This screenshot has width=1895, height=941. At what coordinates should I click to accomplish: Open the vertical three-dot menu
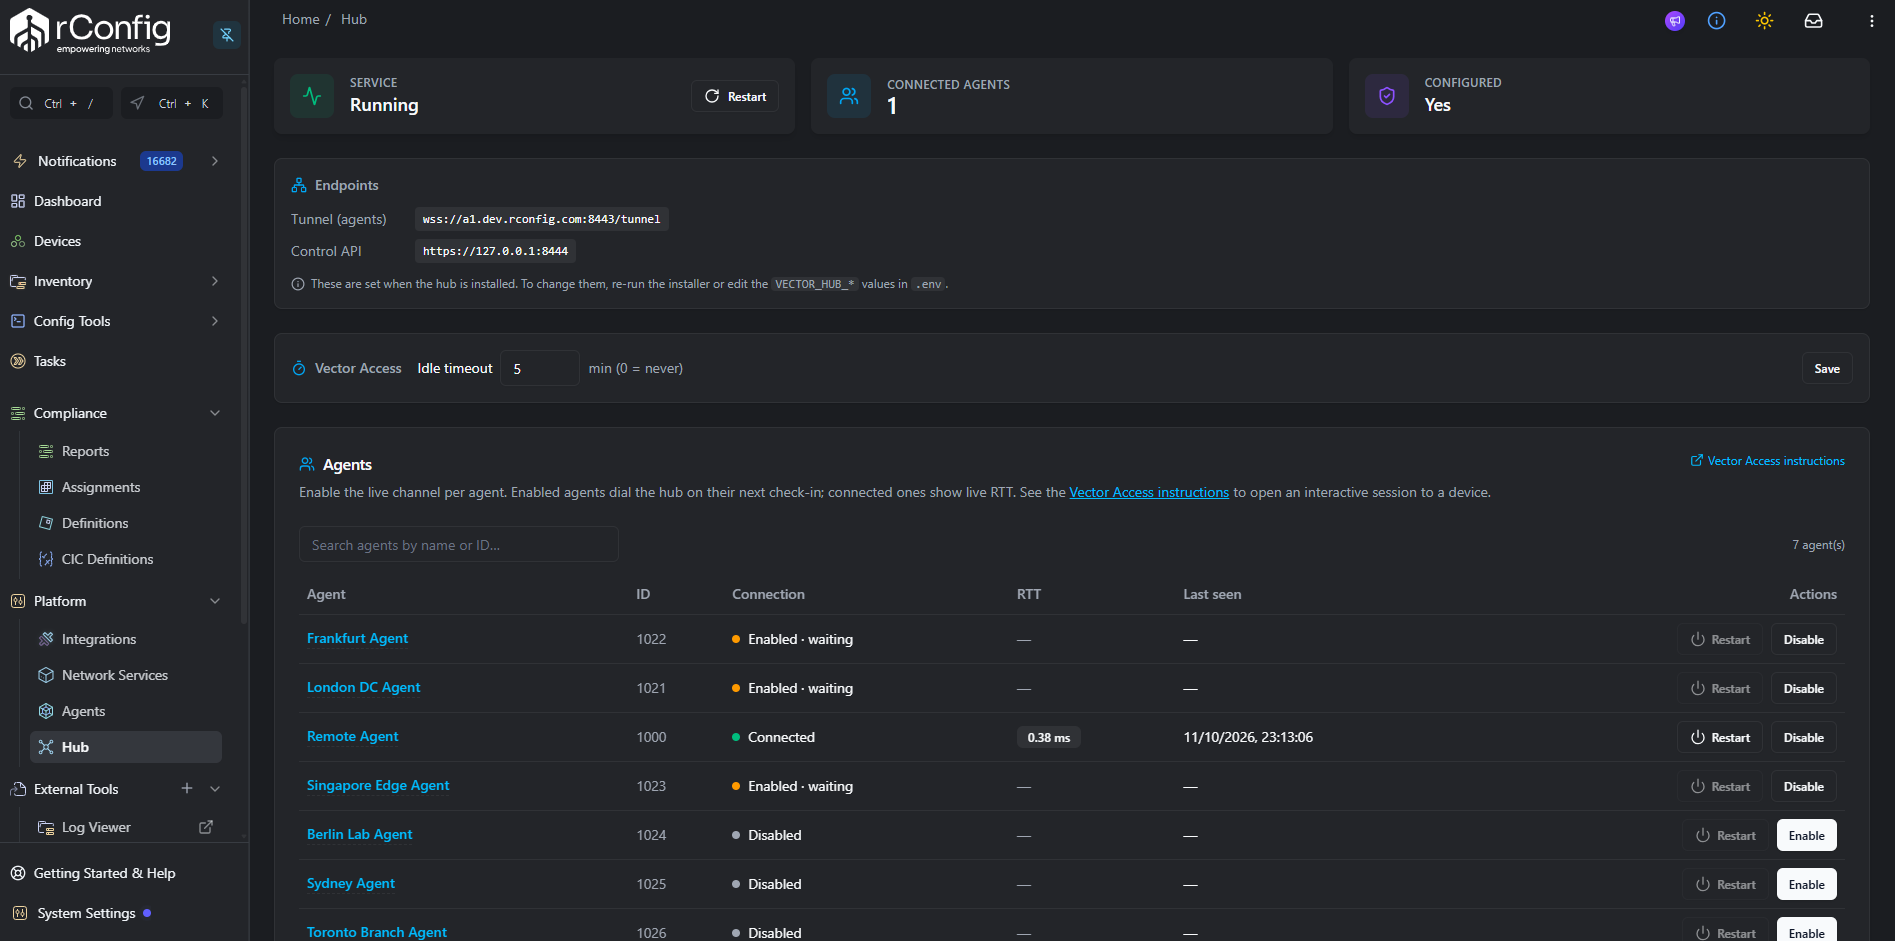tap(1872, 21)
